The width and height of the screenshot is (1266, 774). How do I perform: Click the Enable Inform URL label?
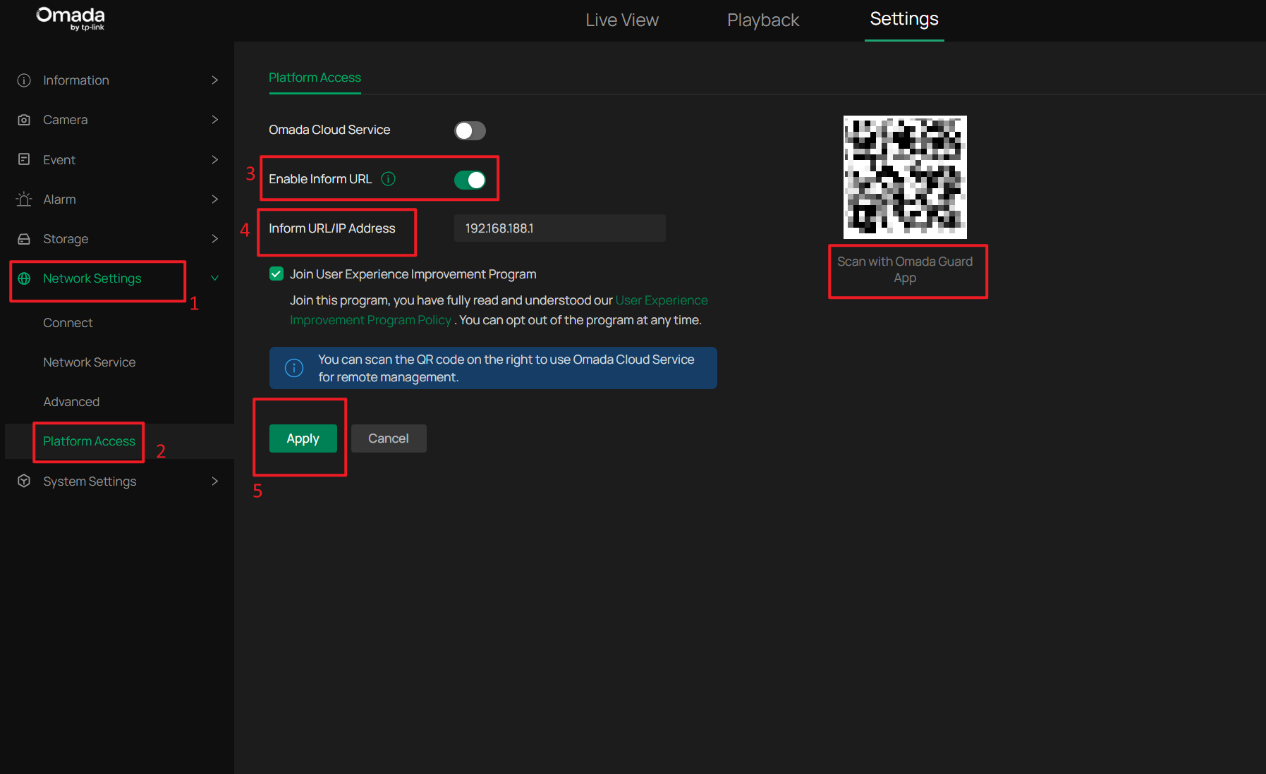tap(320, 179)
